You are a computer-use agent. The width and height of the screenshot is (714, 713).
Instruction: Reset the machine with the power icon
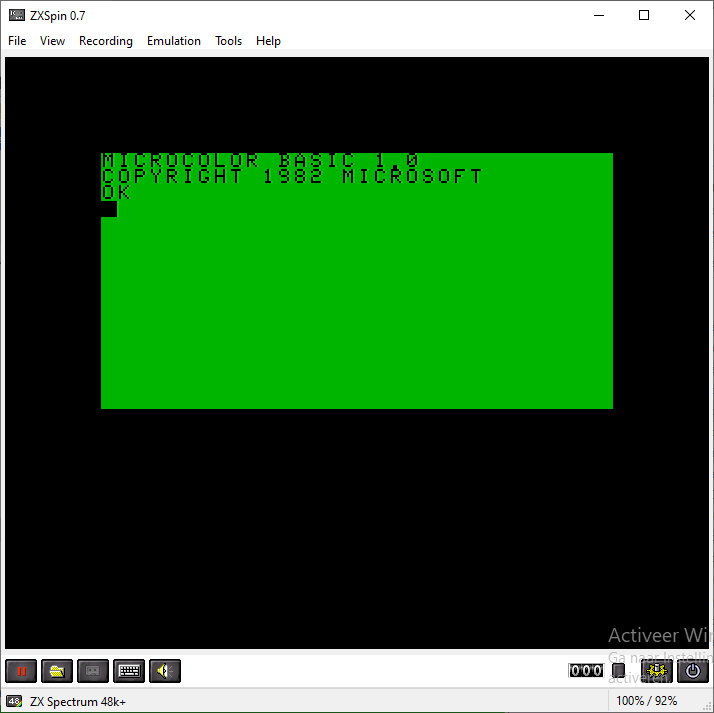point(693,671)
